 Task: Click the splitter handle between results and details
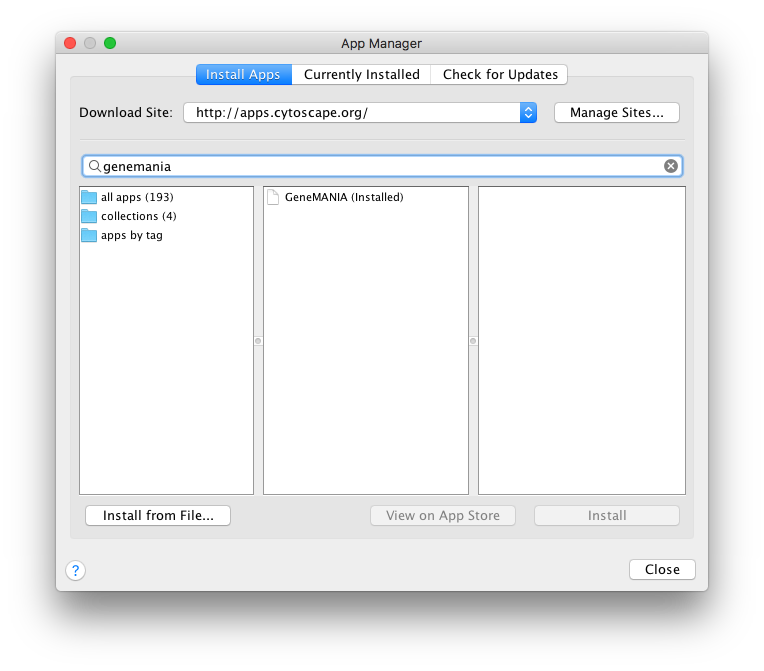[x=473, y=341]
